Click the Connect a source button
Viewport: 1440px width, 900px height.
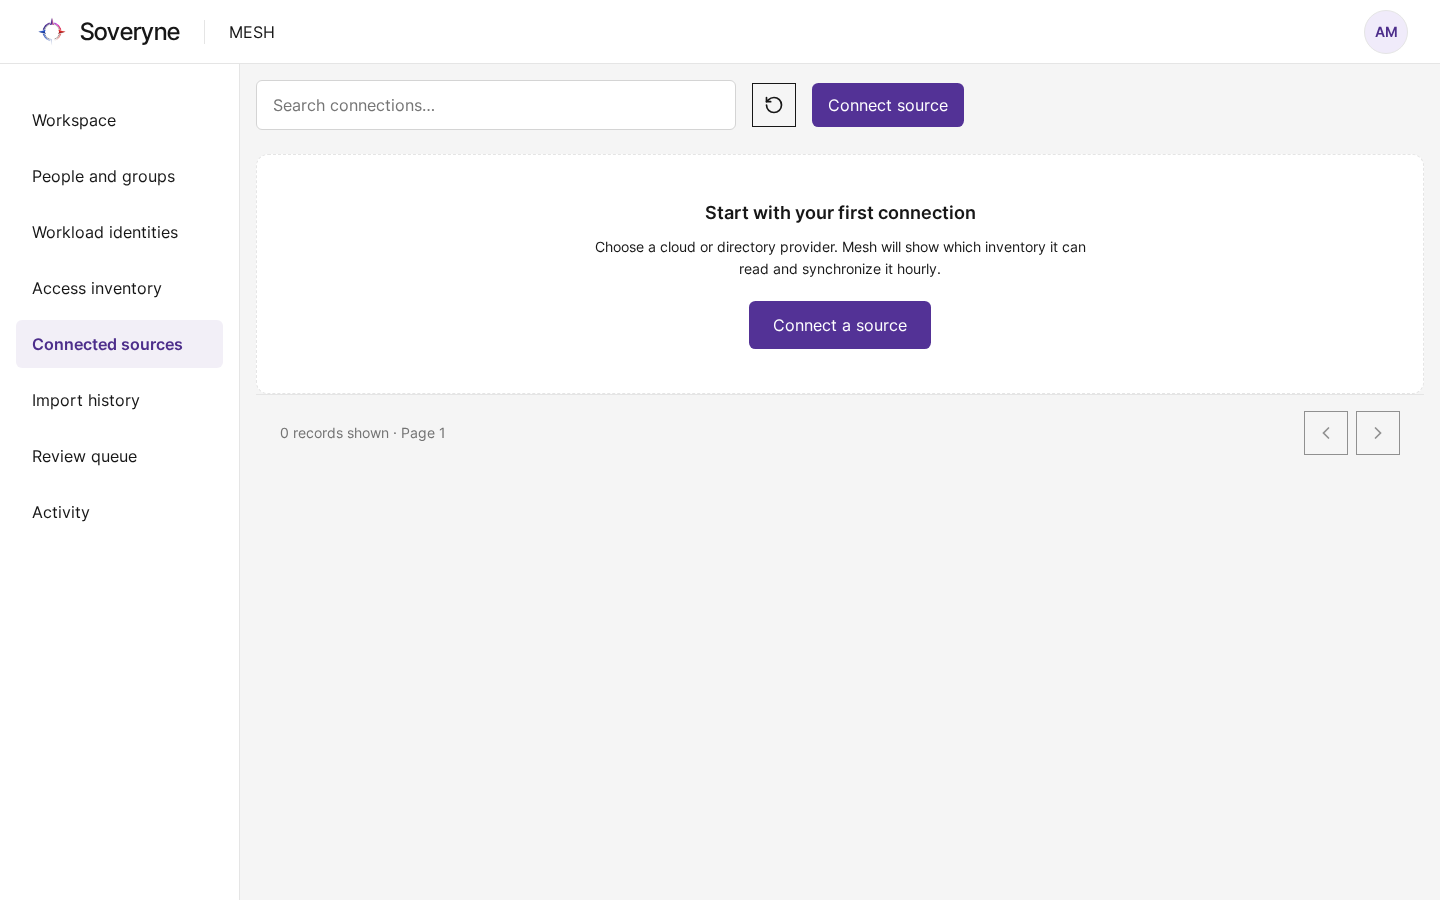(x=840, y=325)
